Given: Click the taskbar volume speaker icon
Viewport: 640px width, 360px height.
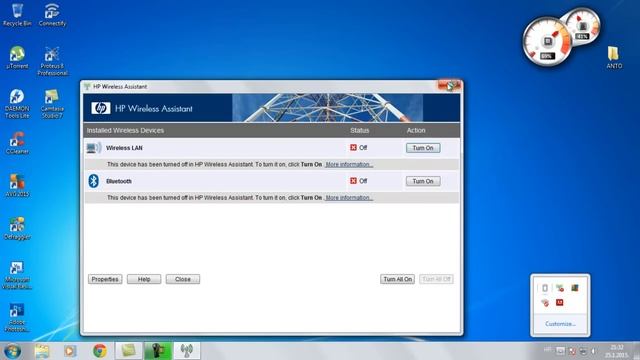Looking at the screenshot, I should coord(594,351).
